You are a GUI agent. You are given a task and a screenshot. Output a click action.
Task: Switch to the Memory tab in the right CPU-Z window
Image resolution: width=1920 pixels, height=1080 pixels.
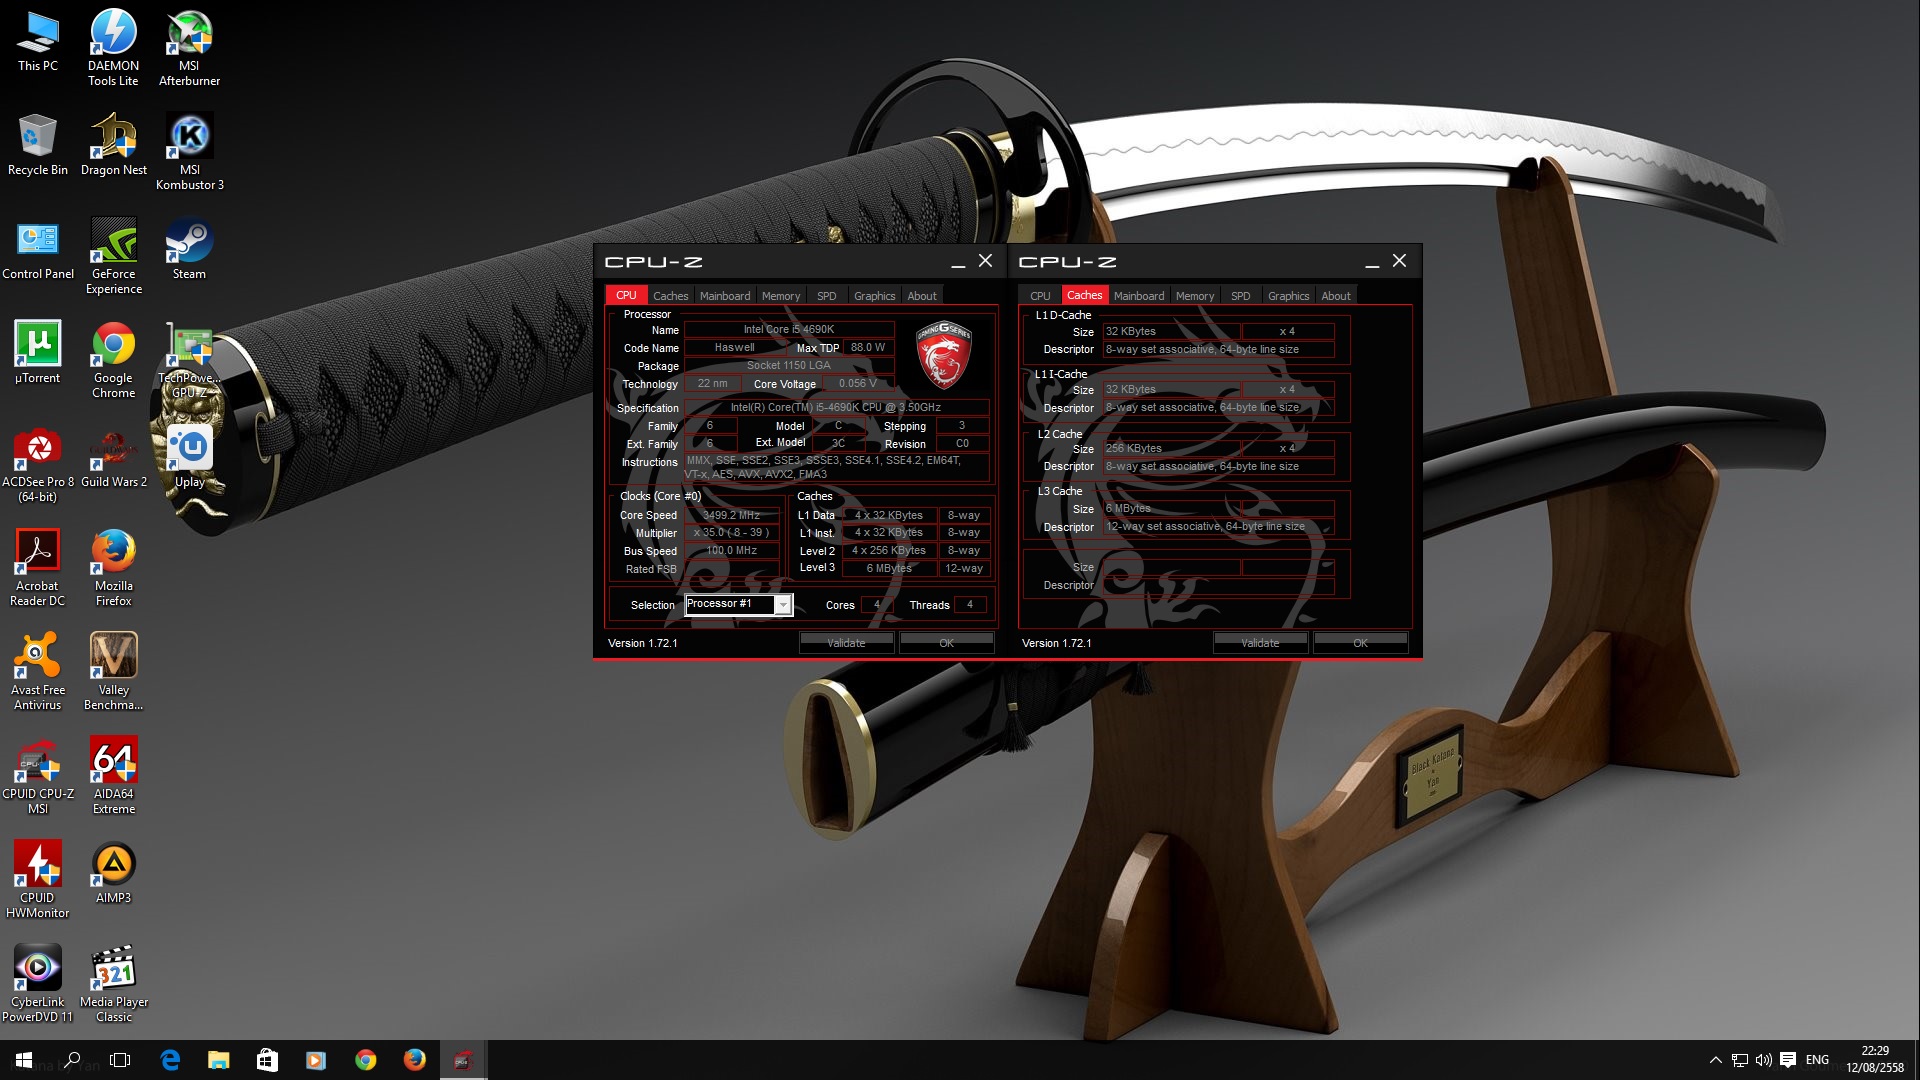1194,296
